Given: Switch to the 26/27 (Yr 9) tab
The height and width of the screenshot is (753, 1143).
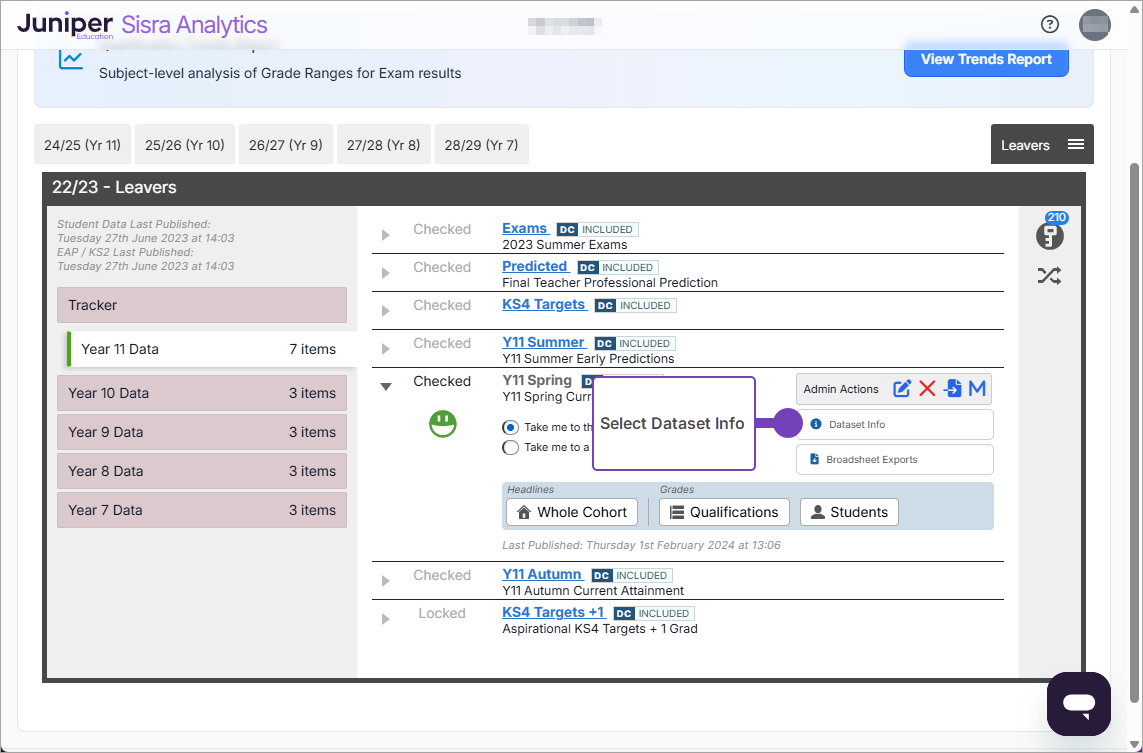Looking at the screenshot, I should (285, 145).
